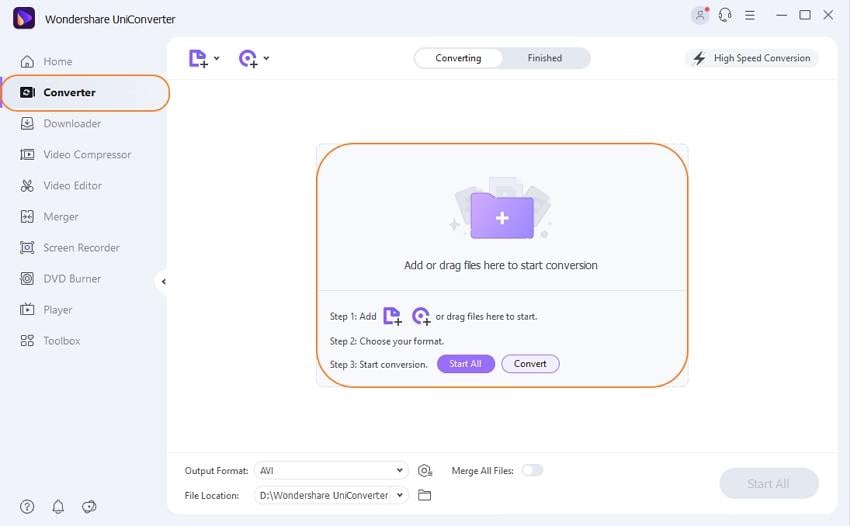Viewport: 850px width, 526px height.
Task: Open file location folder icon
Action: coord(424,495)
